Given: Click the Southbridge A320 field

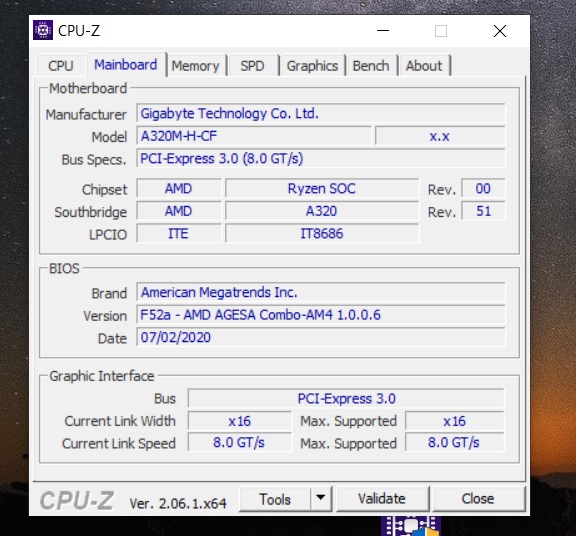Looking at the screenshot, I should [322, 211].
